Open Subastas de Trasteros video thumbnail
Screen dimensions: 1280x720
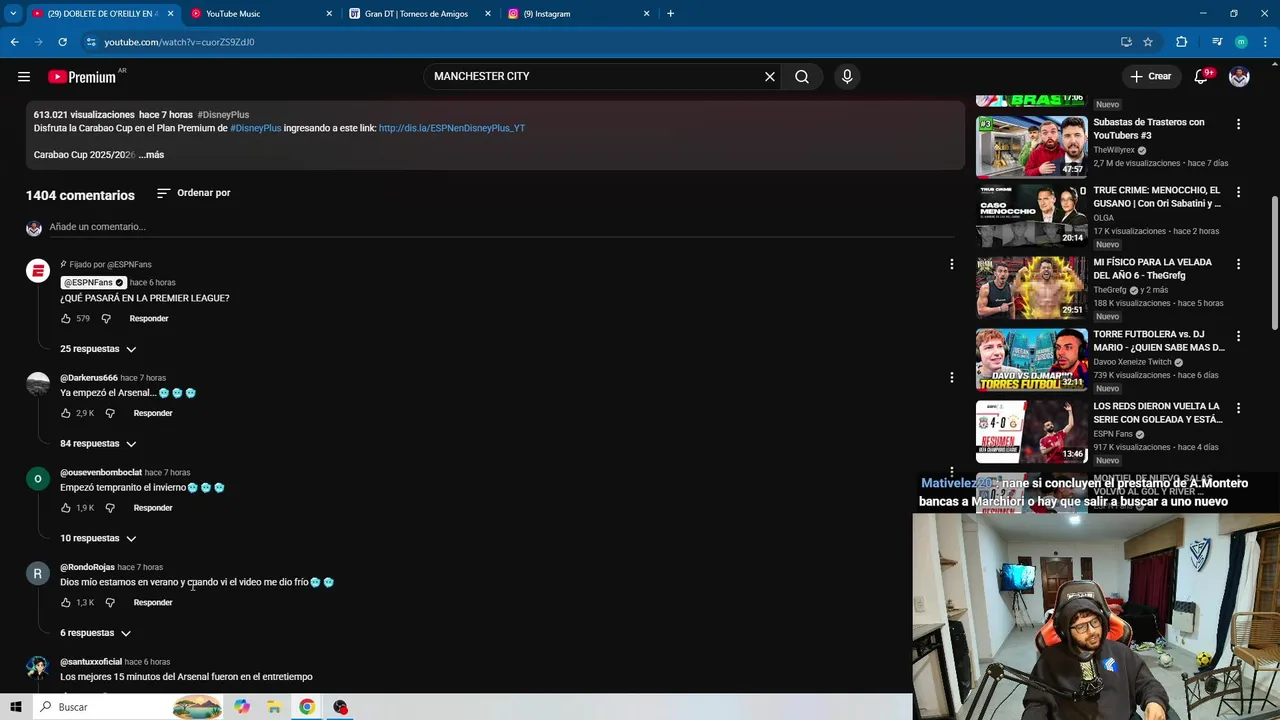click(x=1031, y=146)
